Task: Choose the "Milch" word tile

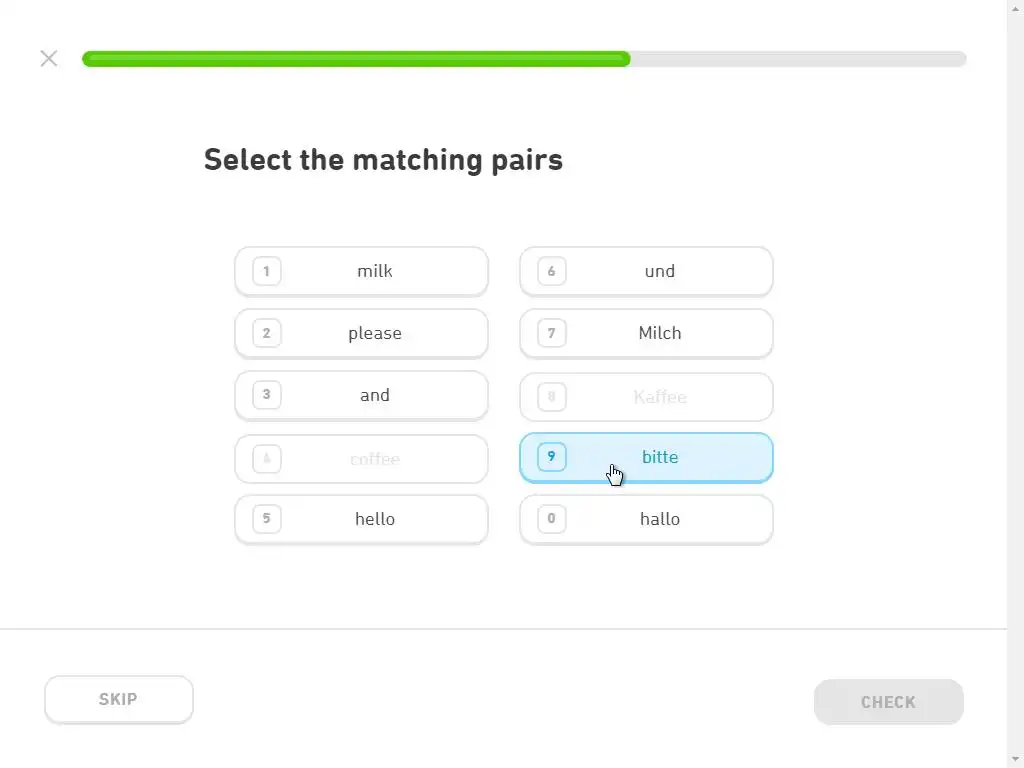Action: click(660, 333)
